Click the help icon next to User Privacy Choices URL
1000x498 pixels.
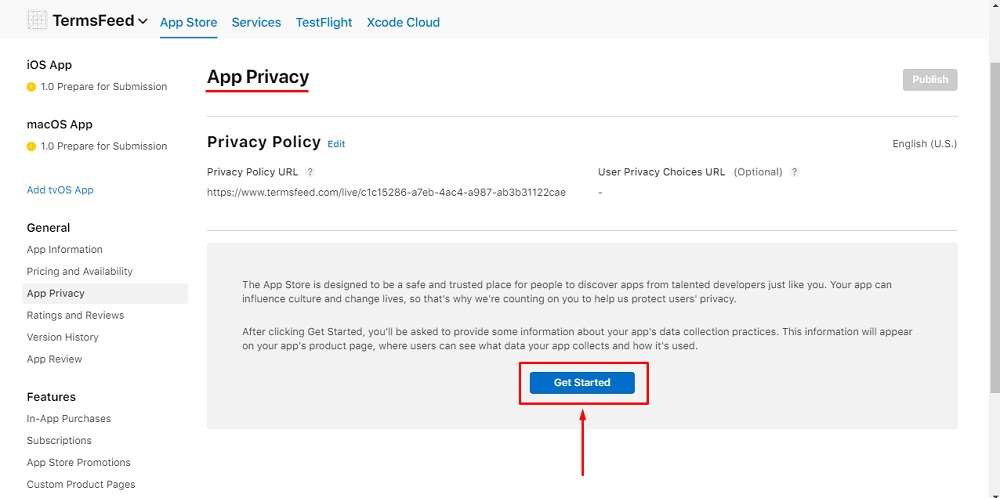tap(795, 172)
